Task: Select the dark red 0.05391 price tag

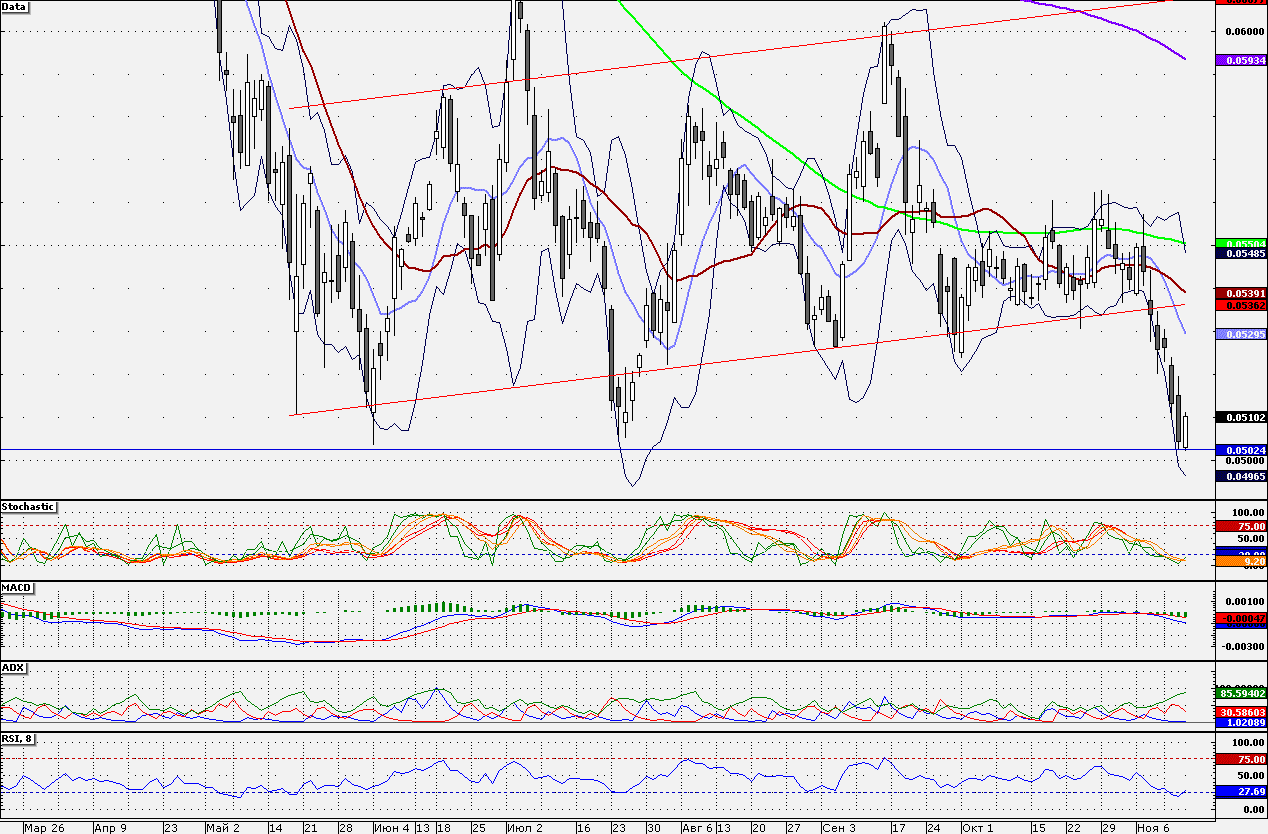Action: pyautogui.click(x=1241, y=293)
